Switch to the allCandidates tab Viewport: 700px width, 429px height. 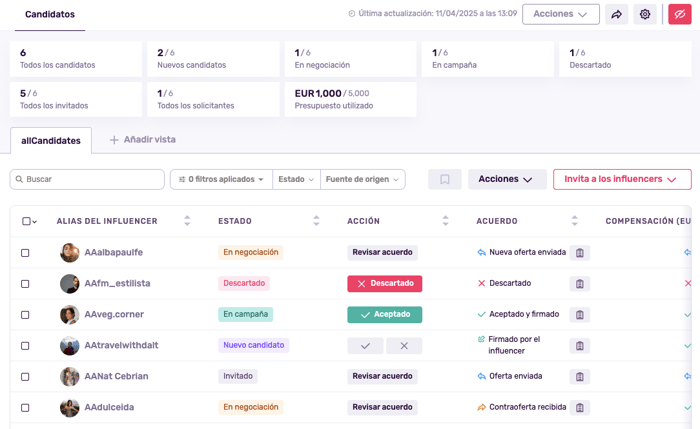51,141
